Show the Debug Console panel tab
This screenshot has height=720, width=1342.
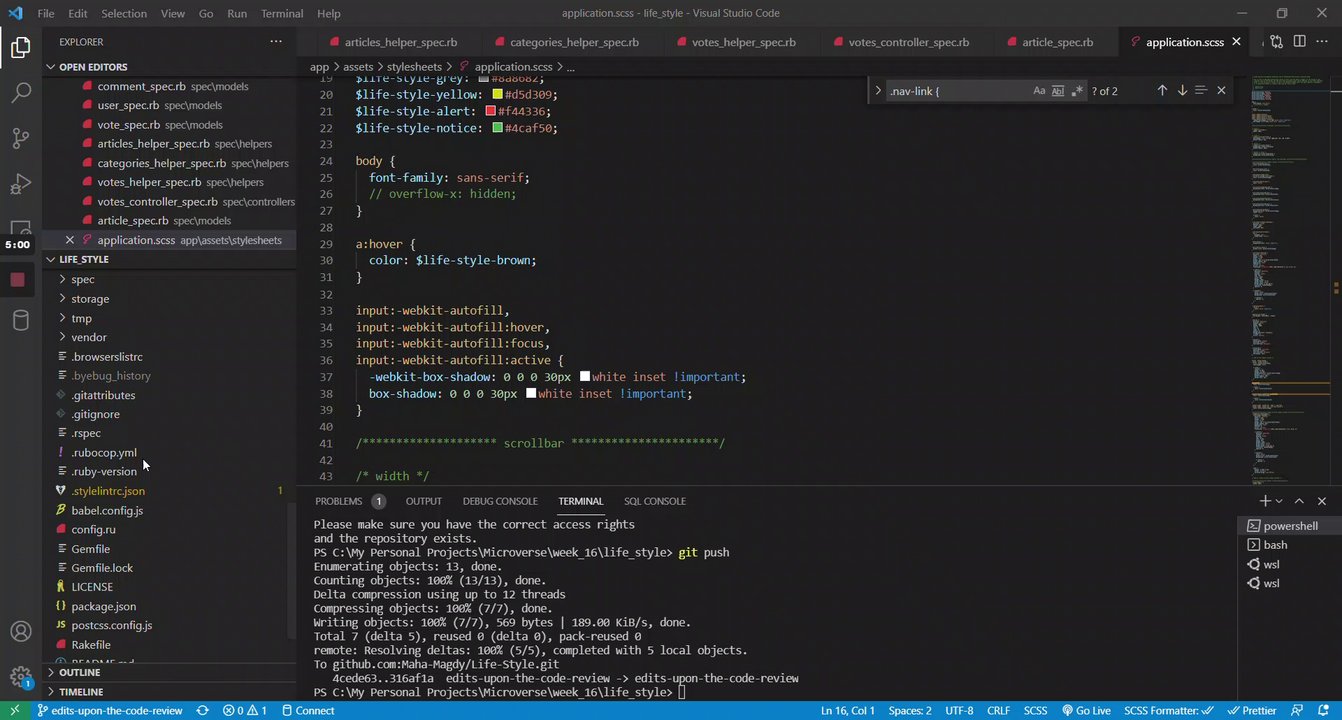point(500,501)
